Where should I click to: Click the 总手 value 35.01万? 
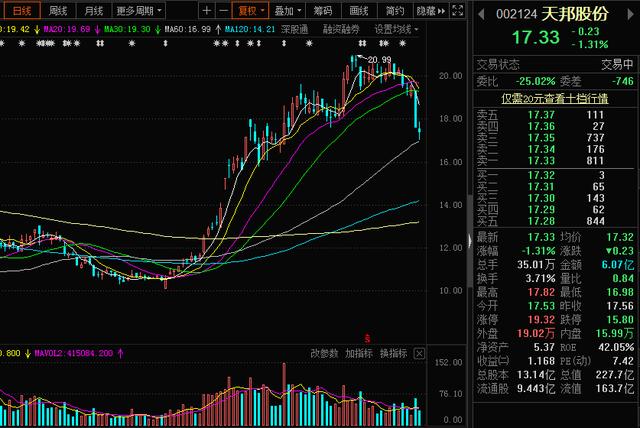[536, 265]
